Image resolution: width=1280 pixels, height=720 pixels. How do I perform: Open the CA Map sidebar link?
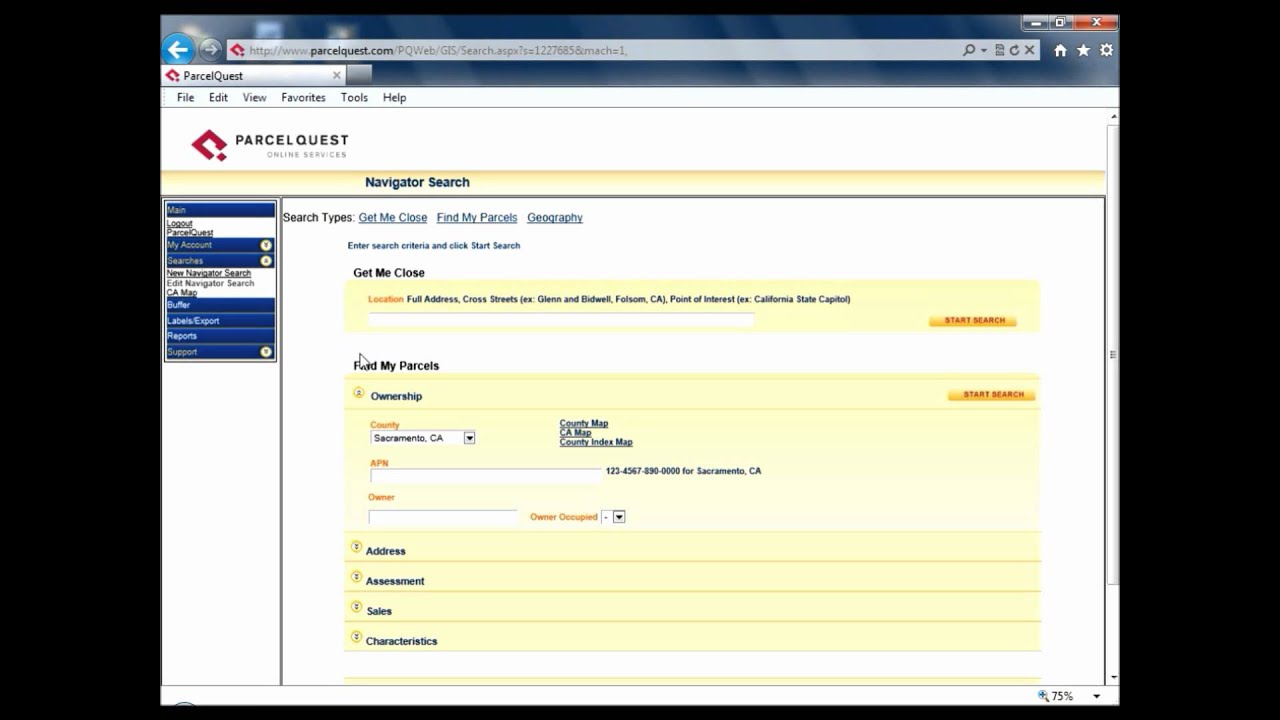pos(182,293)
